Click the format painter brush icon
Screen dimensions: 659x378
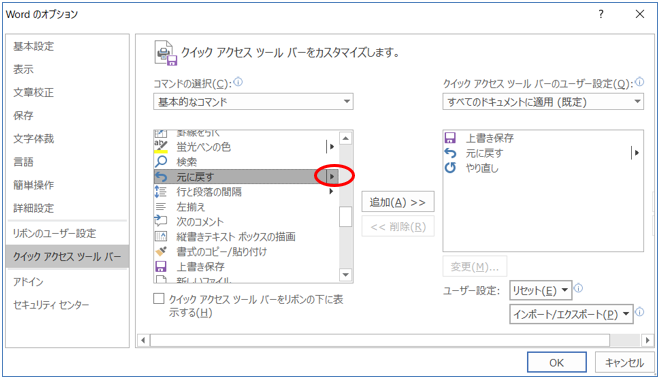click(x=161, y=251)
